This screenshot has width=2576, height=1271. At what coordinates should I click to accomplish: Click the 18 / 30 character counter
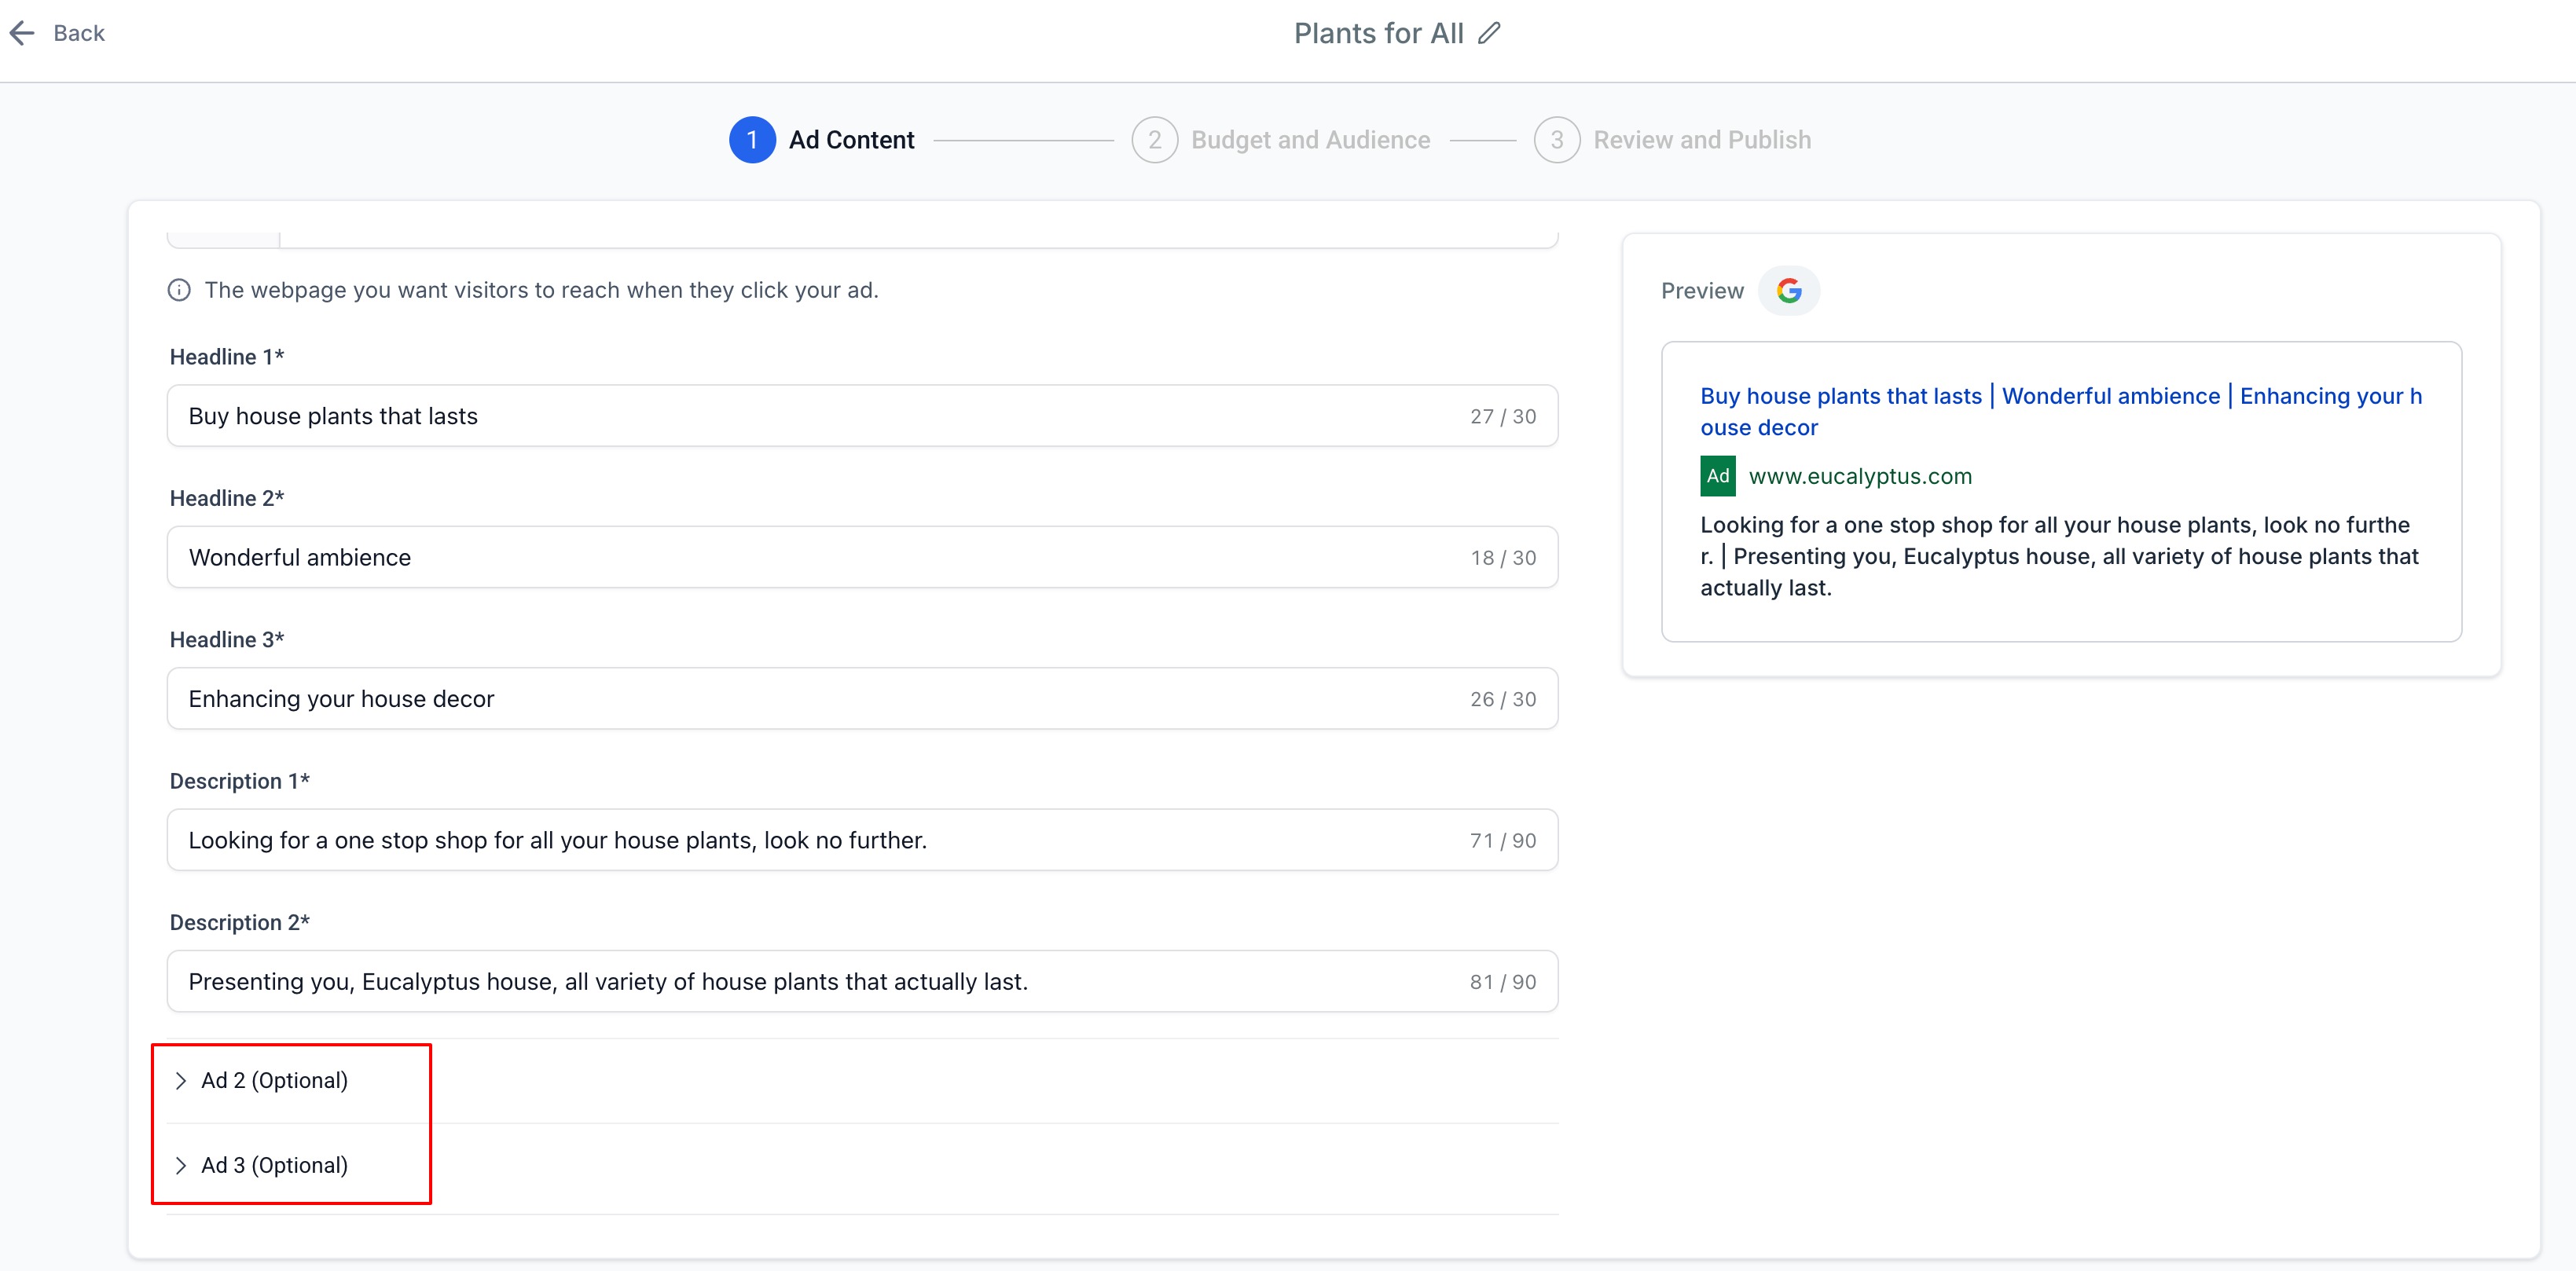pos(1503,557)
